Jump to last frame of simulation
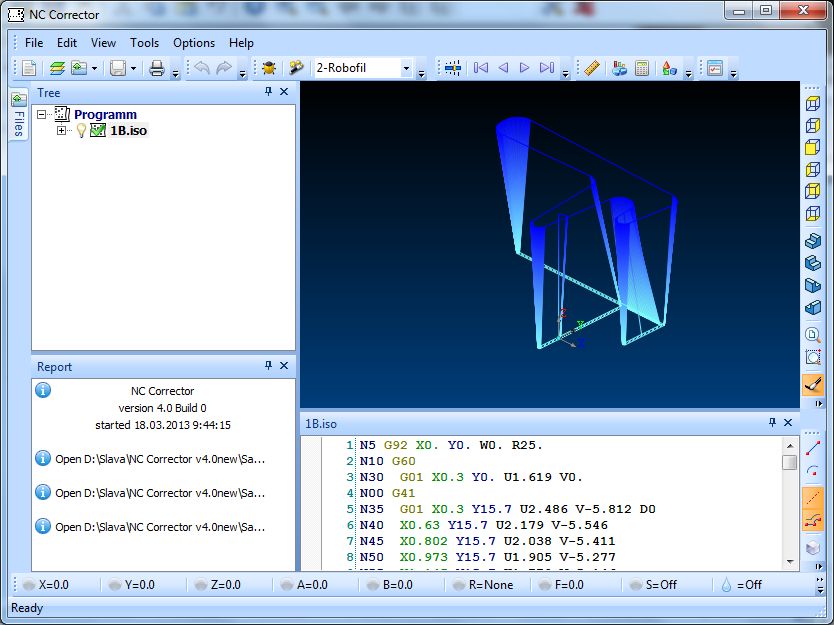The width and height of the screenshot is (834, 625). pos(547,68)
